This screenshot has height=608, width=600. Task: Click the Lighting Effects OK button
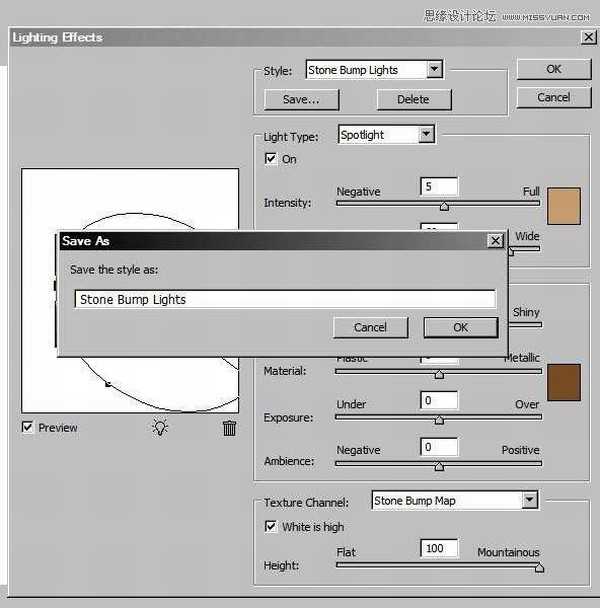553,69
